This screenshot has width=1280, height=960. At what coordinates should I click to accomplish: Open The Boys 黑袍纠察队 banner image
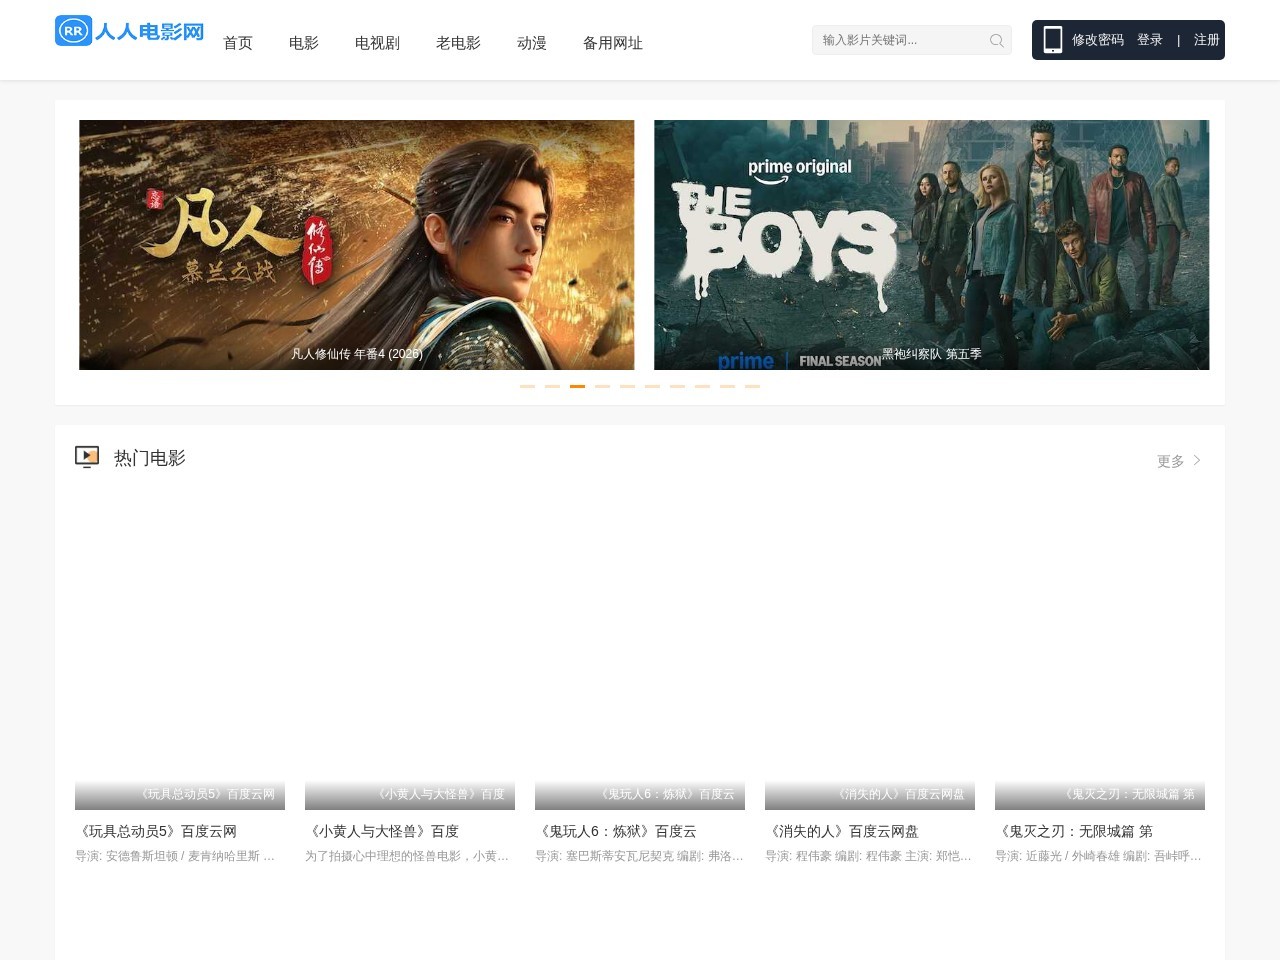[932, 245]
